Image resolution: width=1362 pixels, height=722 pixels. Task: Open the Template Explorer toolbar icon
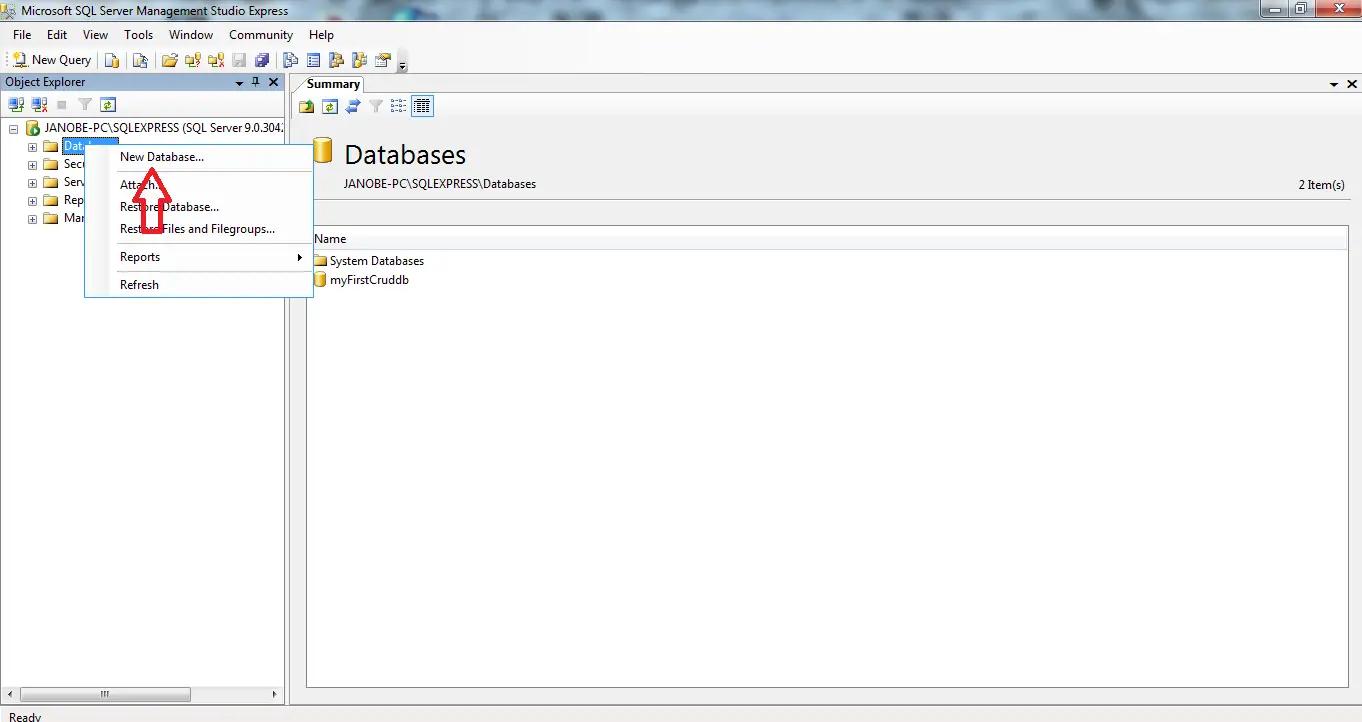359,60
